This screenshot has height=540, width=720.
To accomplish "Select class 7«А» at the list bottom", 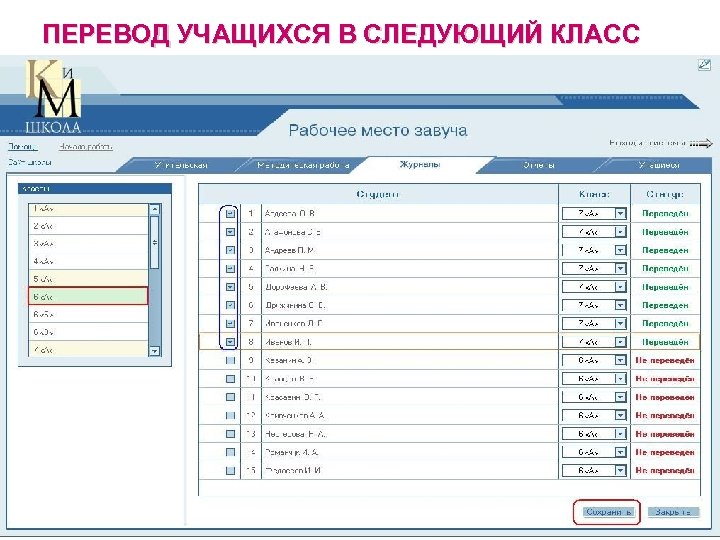I will (88, 349).
